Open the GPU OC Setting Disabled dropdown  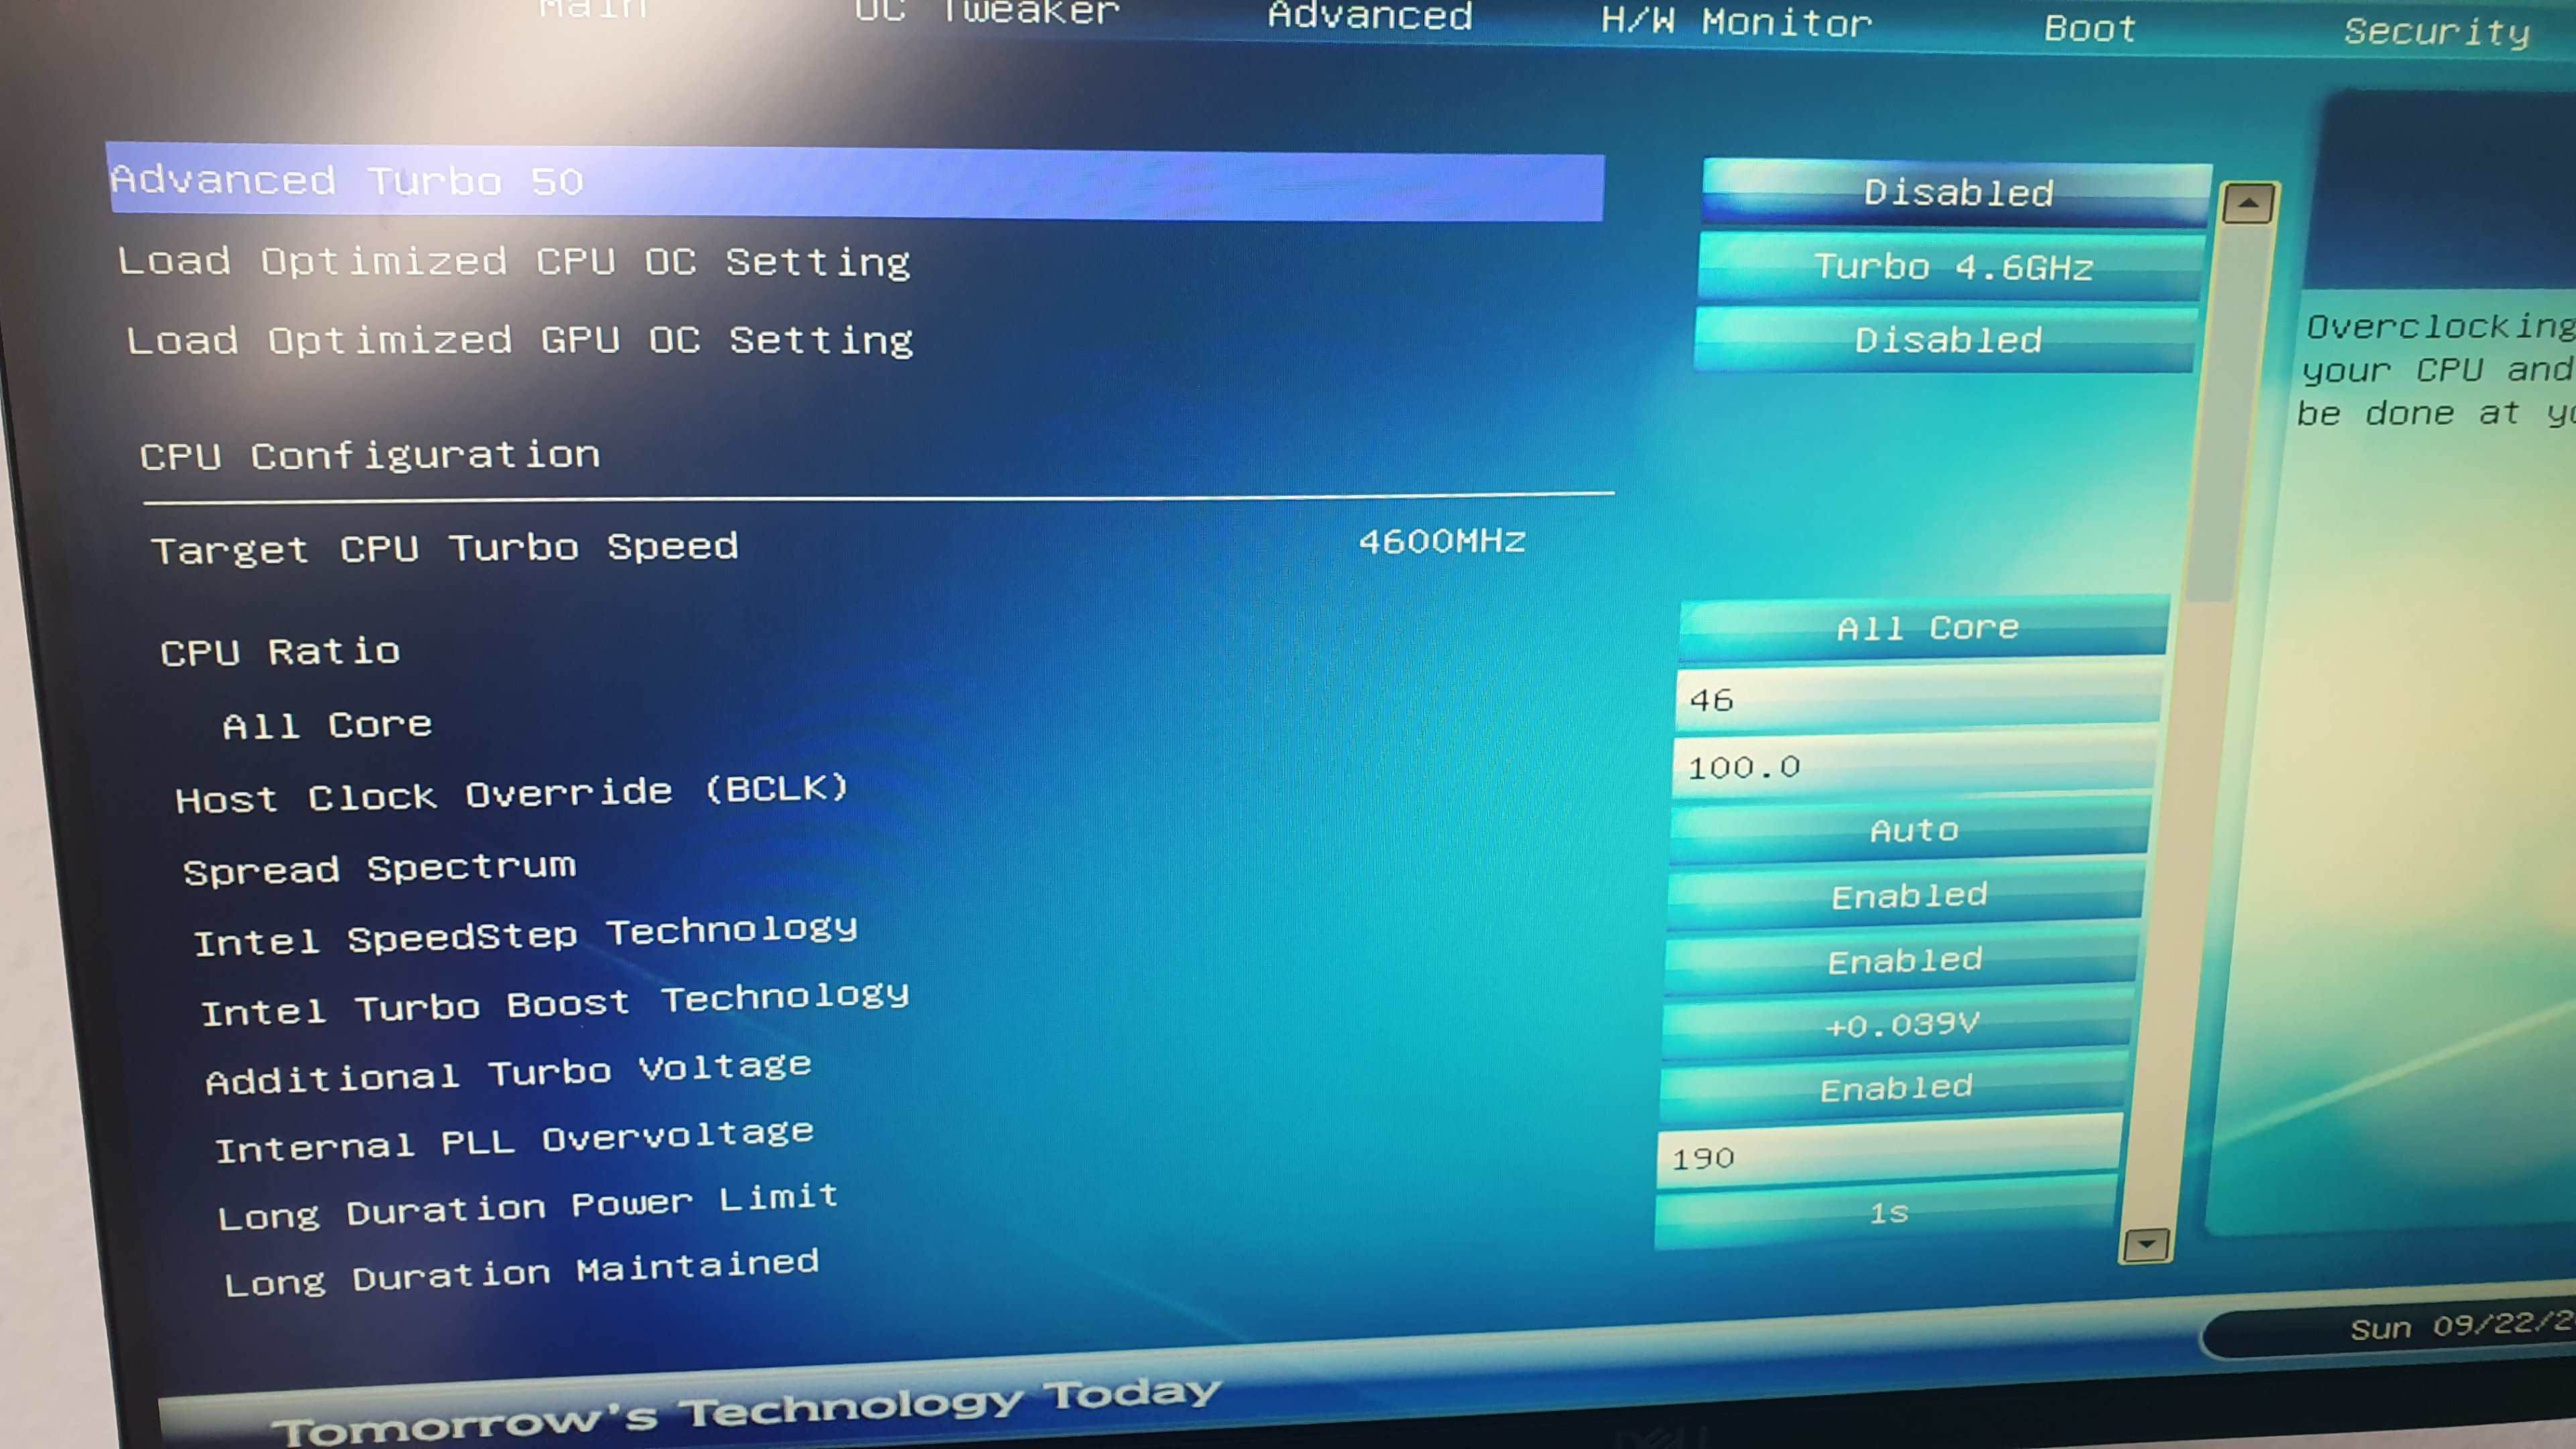1946,340
